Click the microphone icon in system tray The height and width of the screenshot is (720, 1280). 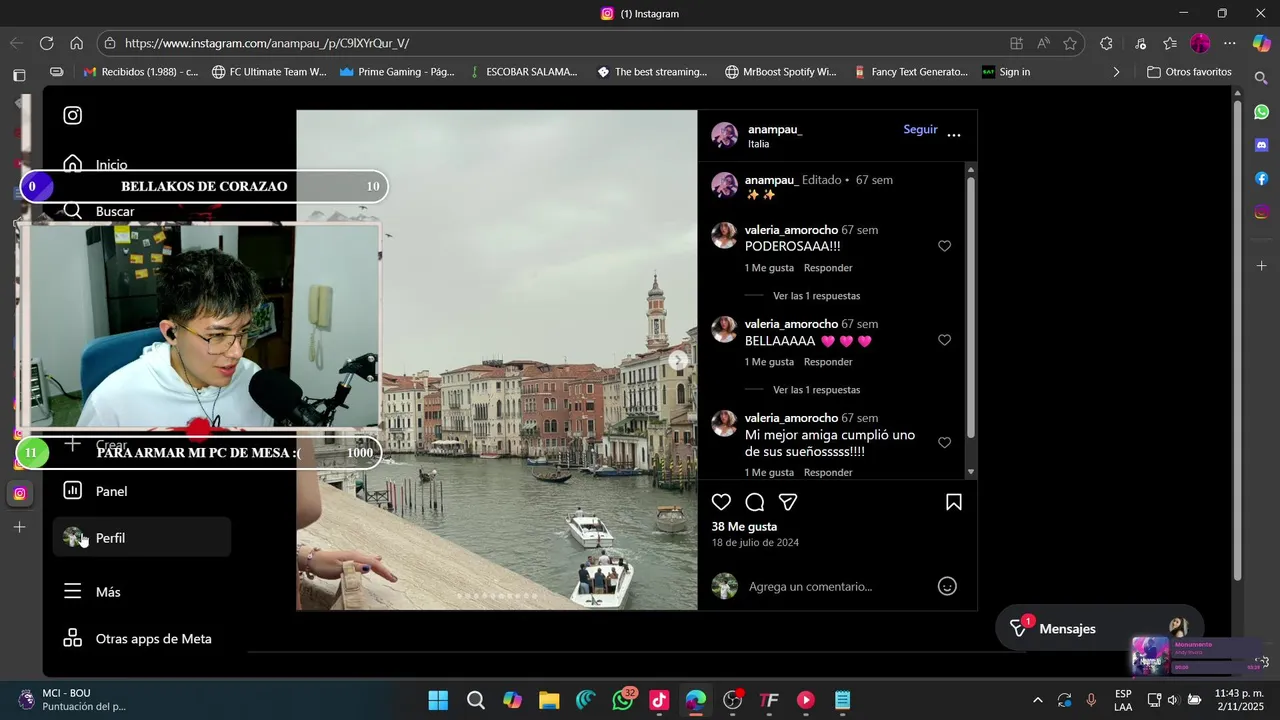pos(1091,700)
